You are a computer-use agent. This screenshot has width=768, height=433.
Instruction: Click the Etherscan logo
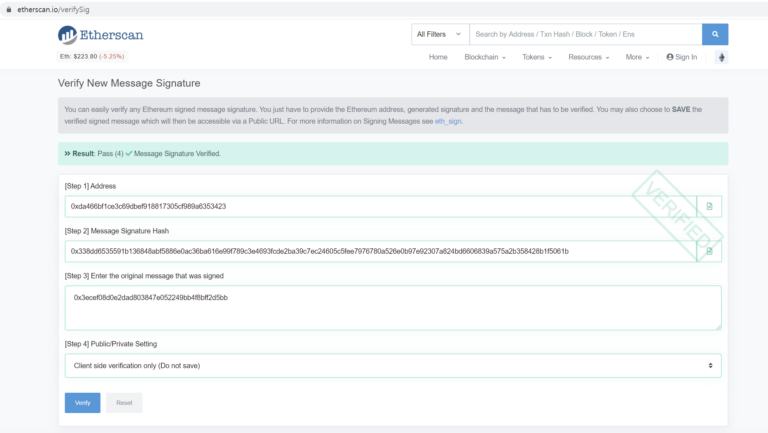coord(100,35)
